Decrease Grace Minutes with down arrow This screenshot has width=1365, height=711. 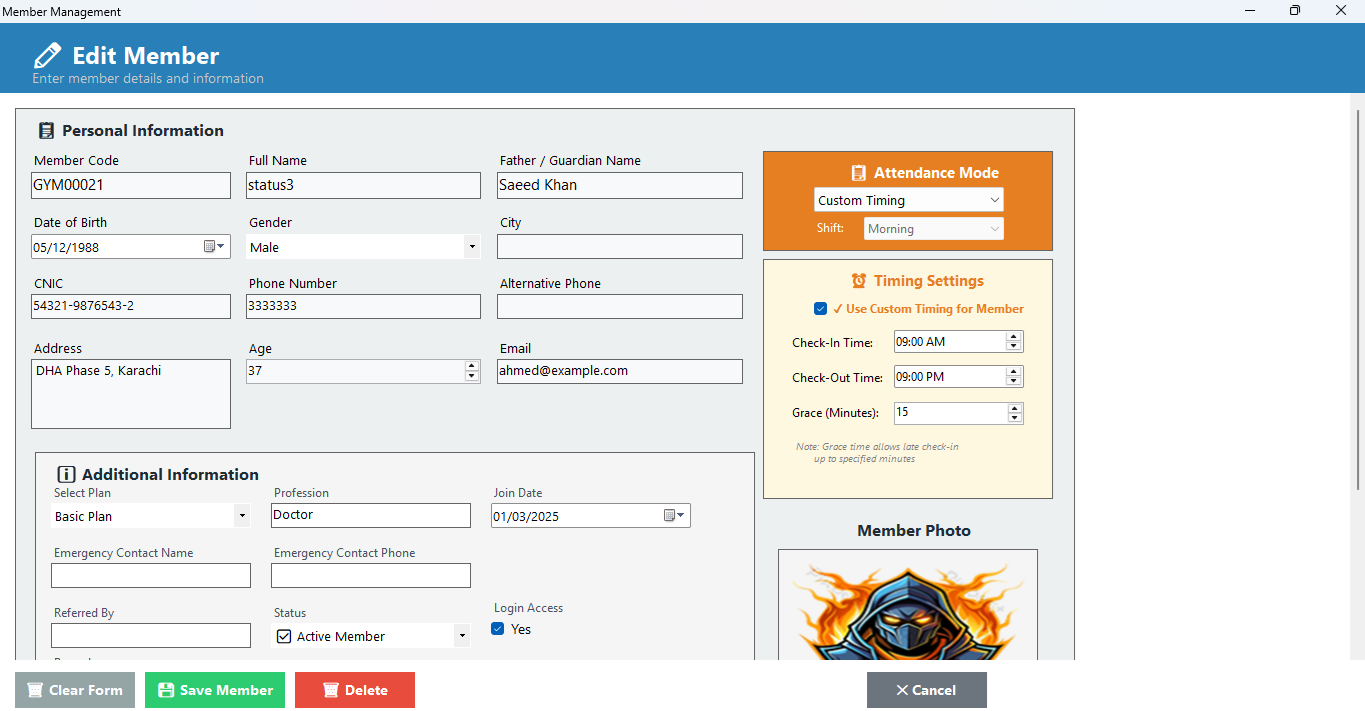click(1015, 418)
